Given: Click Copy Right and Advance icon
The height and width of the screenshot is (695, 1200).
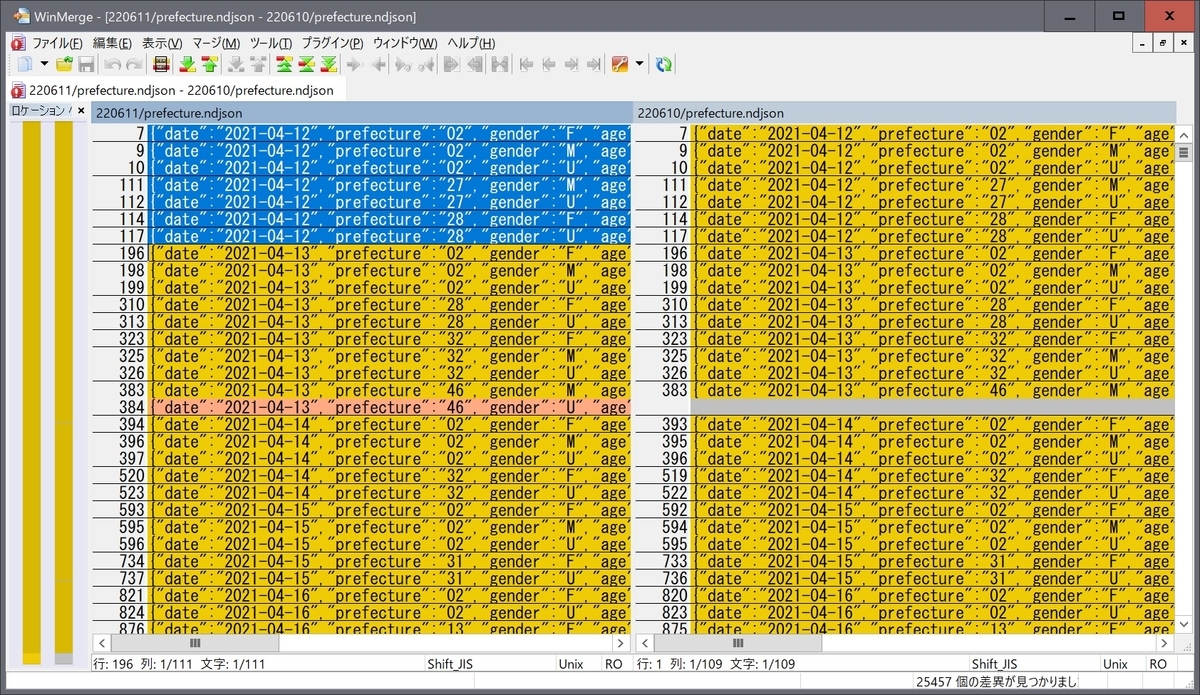Looking at the screenshot, I should (x=404, y=64).
